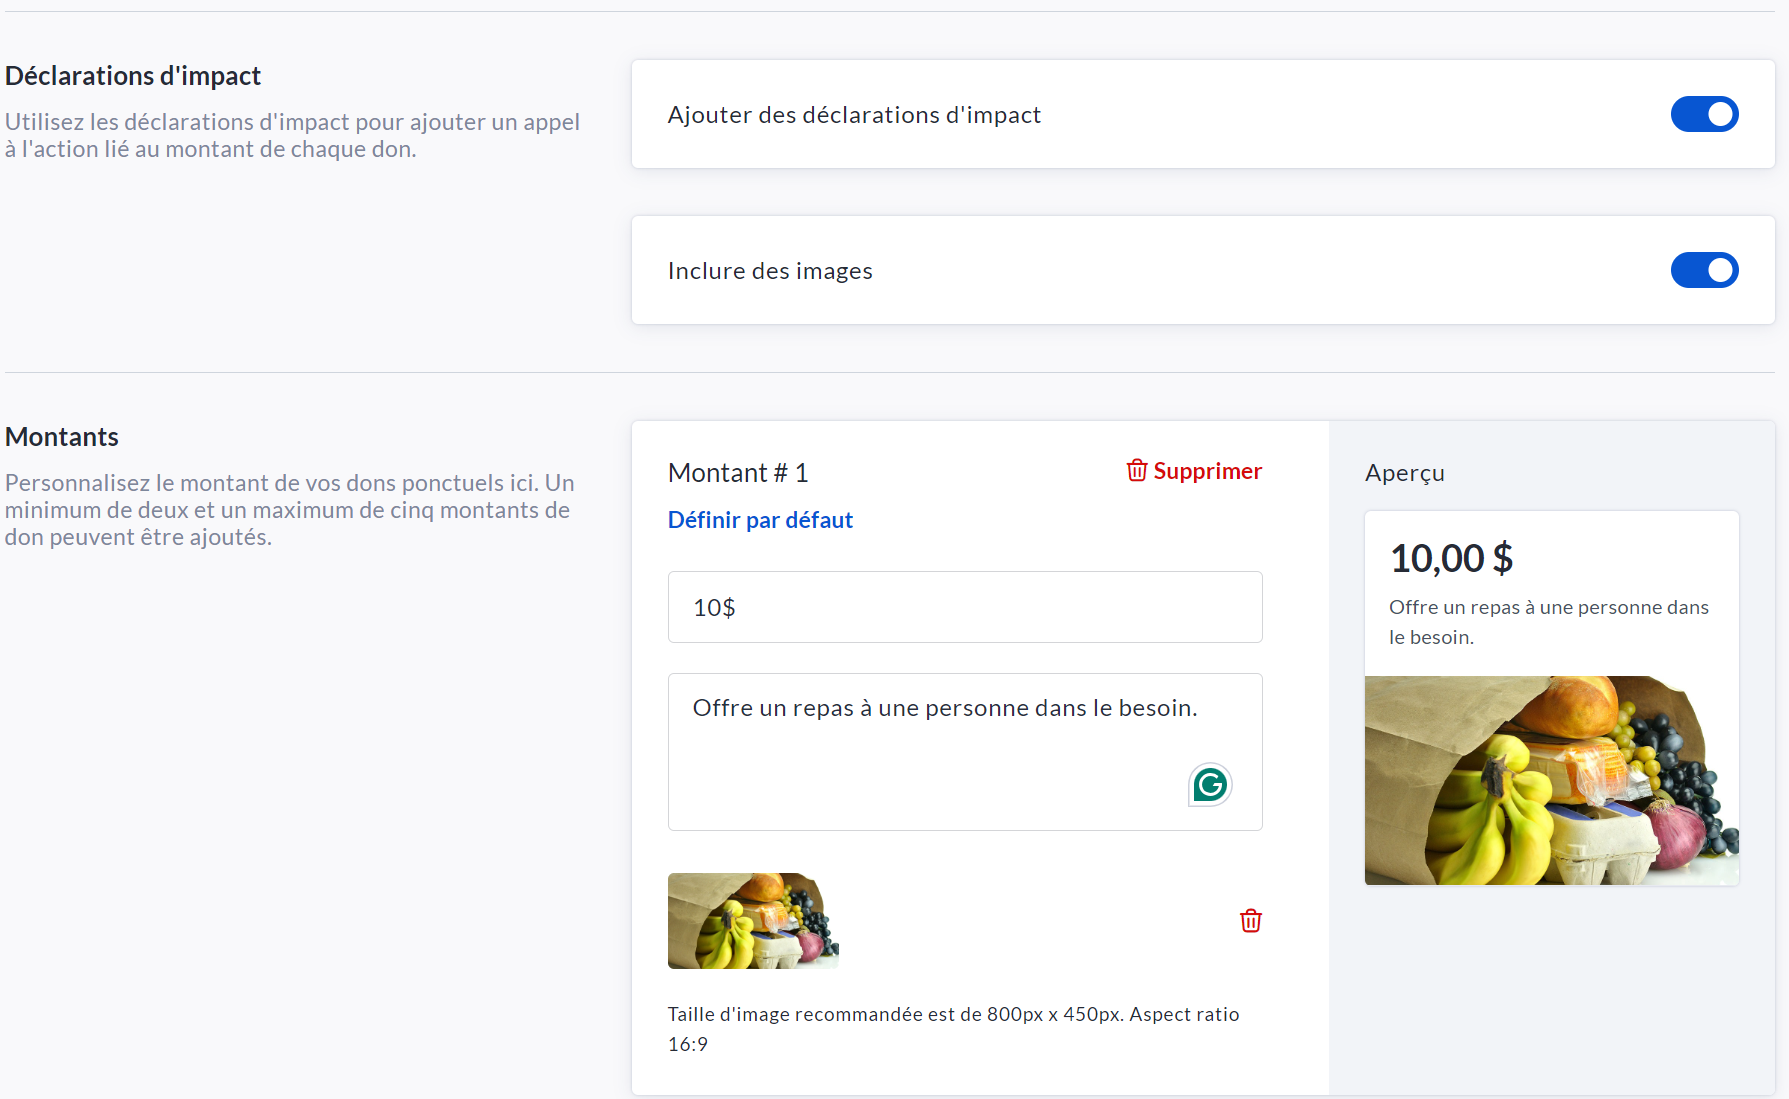Turn off the 'Inclure des images' switch
This screenshot has height=1099, width=1789.
pyautogui.click(x=1704, y=270)
